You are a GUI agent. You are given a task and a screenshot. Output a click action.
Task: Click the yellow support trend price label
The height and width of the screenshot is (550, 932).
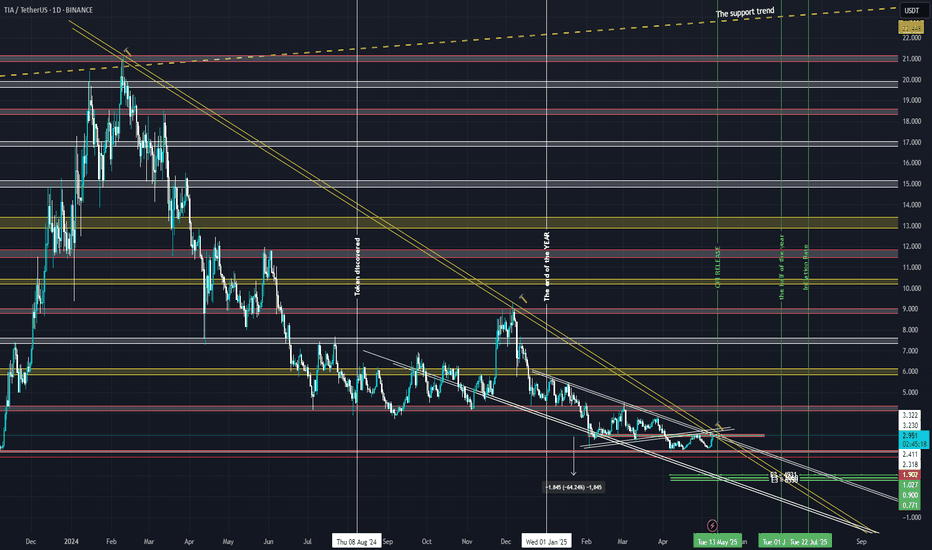911,28
